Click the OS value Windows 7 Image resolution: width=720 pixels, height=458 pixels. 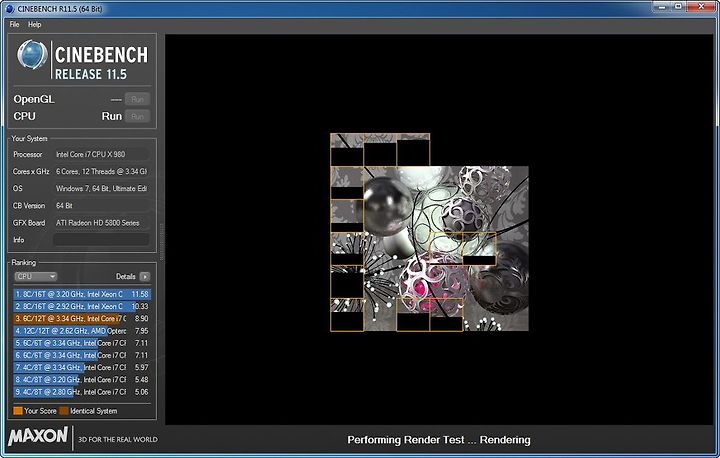[101, 188]
